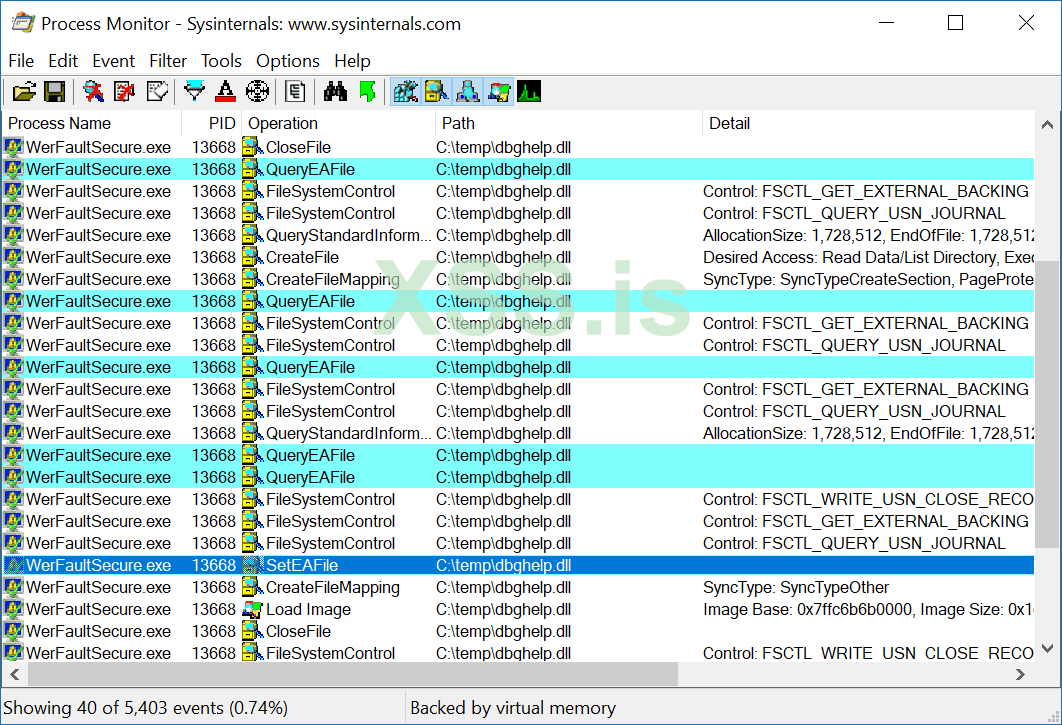1062x725 pixels.
Task: Click the process icon in the SetEAFile row
Action: coord(14,565)
